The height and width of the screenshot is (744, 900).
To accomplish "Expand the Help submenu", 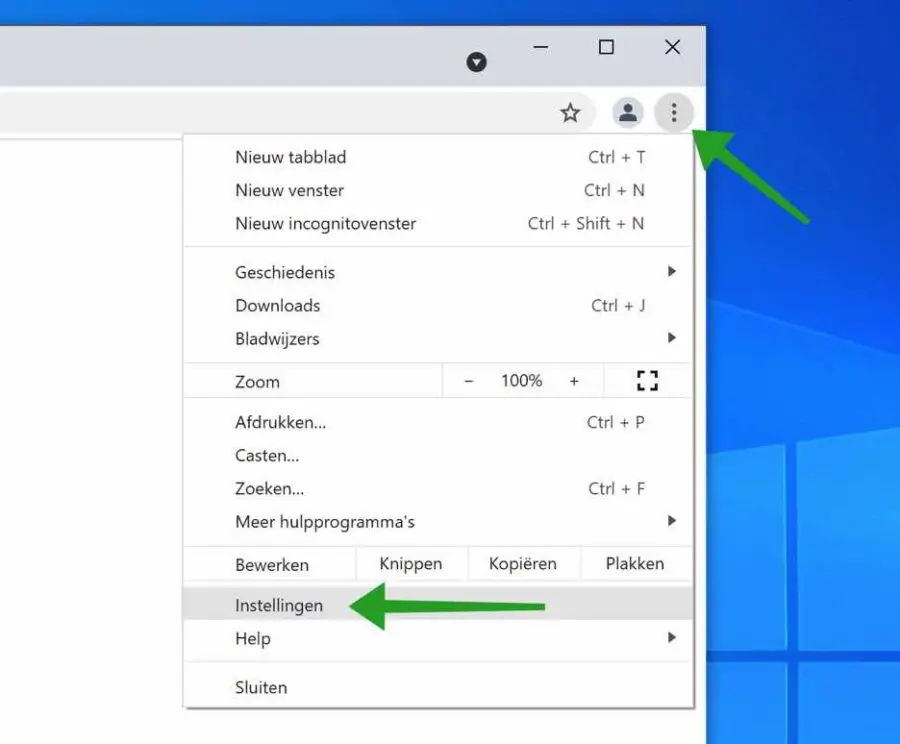I will point(438,638).
